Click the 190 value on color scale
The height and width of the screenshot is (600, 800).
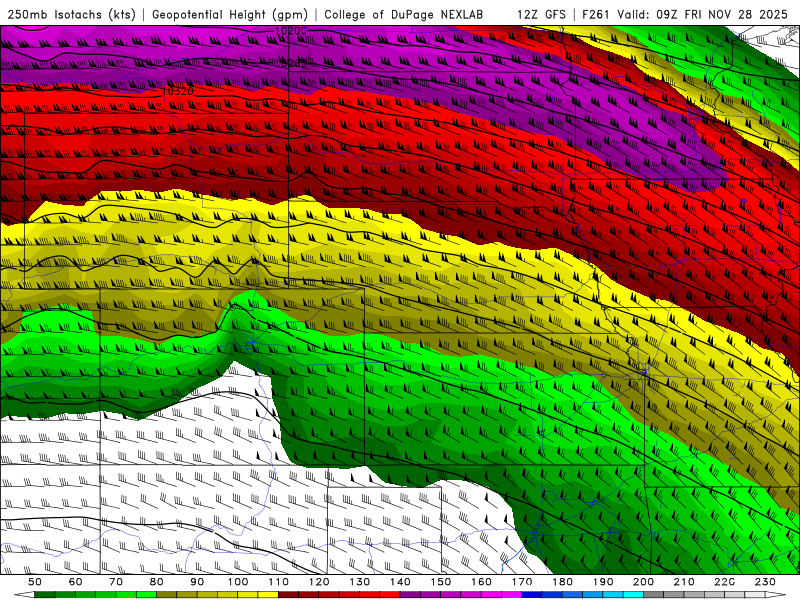click(x=603, y=582)
